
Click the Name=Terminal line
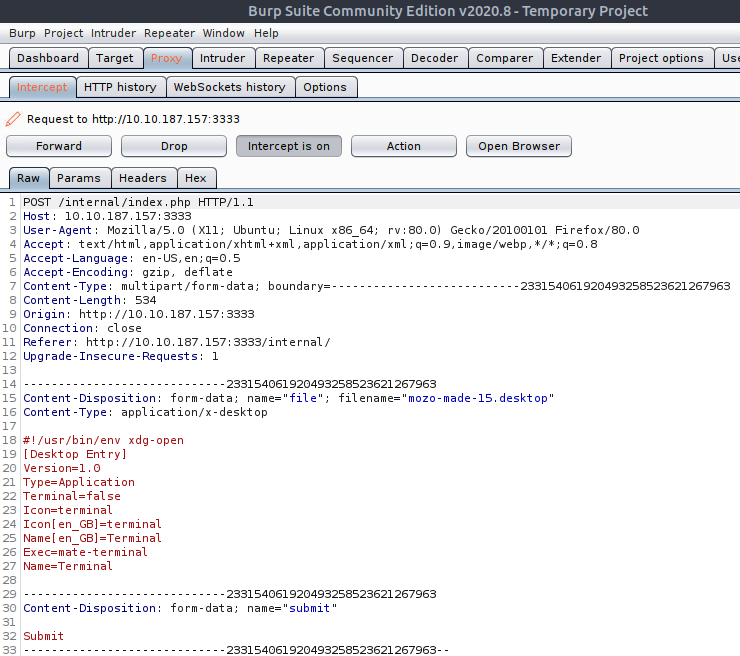coord(68,566)
